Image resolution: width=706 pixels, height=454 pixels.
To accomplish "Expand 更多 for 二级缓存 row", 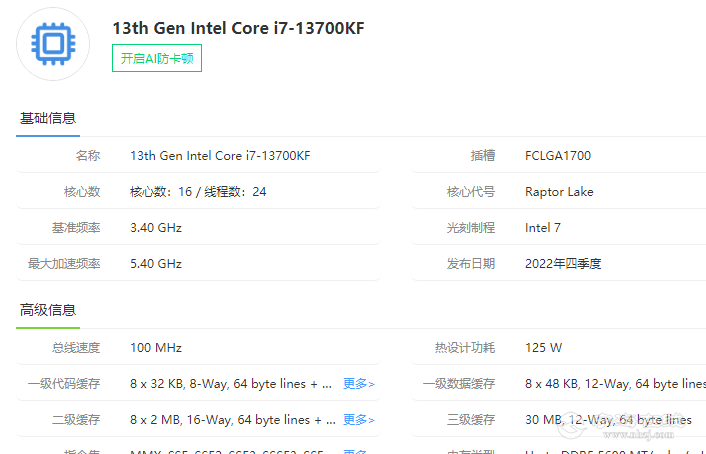I will [358, 419].
